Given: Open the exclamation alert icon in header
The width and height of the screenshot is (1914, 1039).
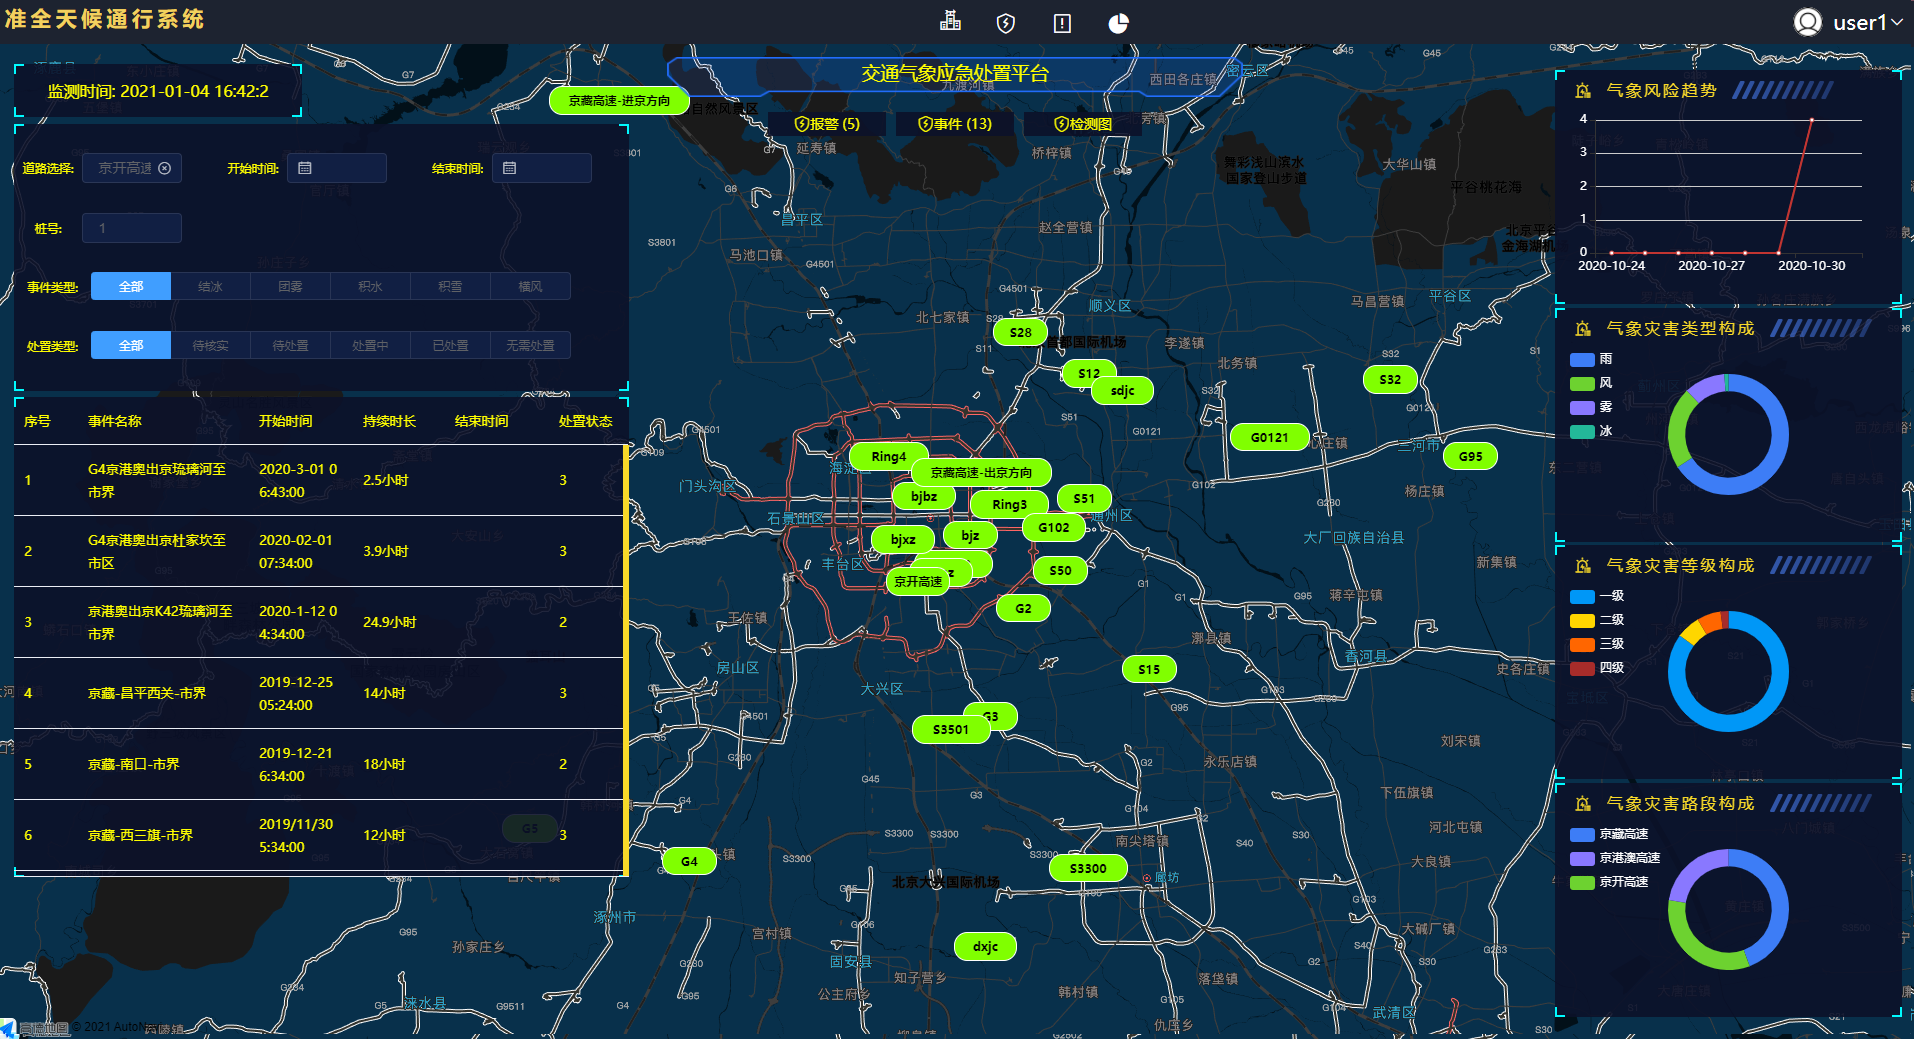Looking at the screenshot, I should click(x=1062, y=23).
